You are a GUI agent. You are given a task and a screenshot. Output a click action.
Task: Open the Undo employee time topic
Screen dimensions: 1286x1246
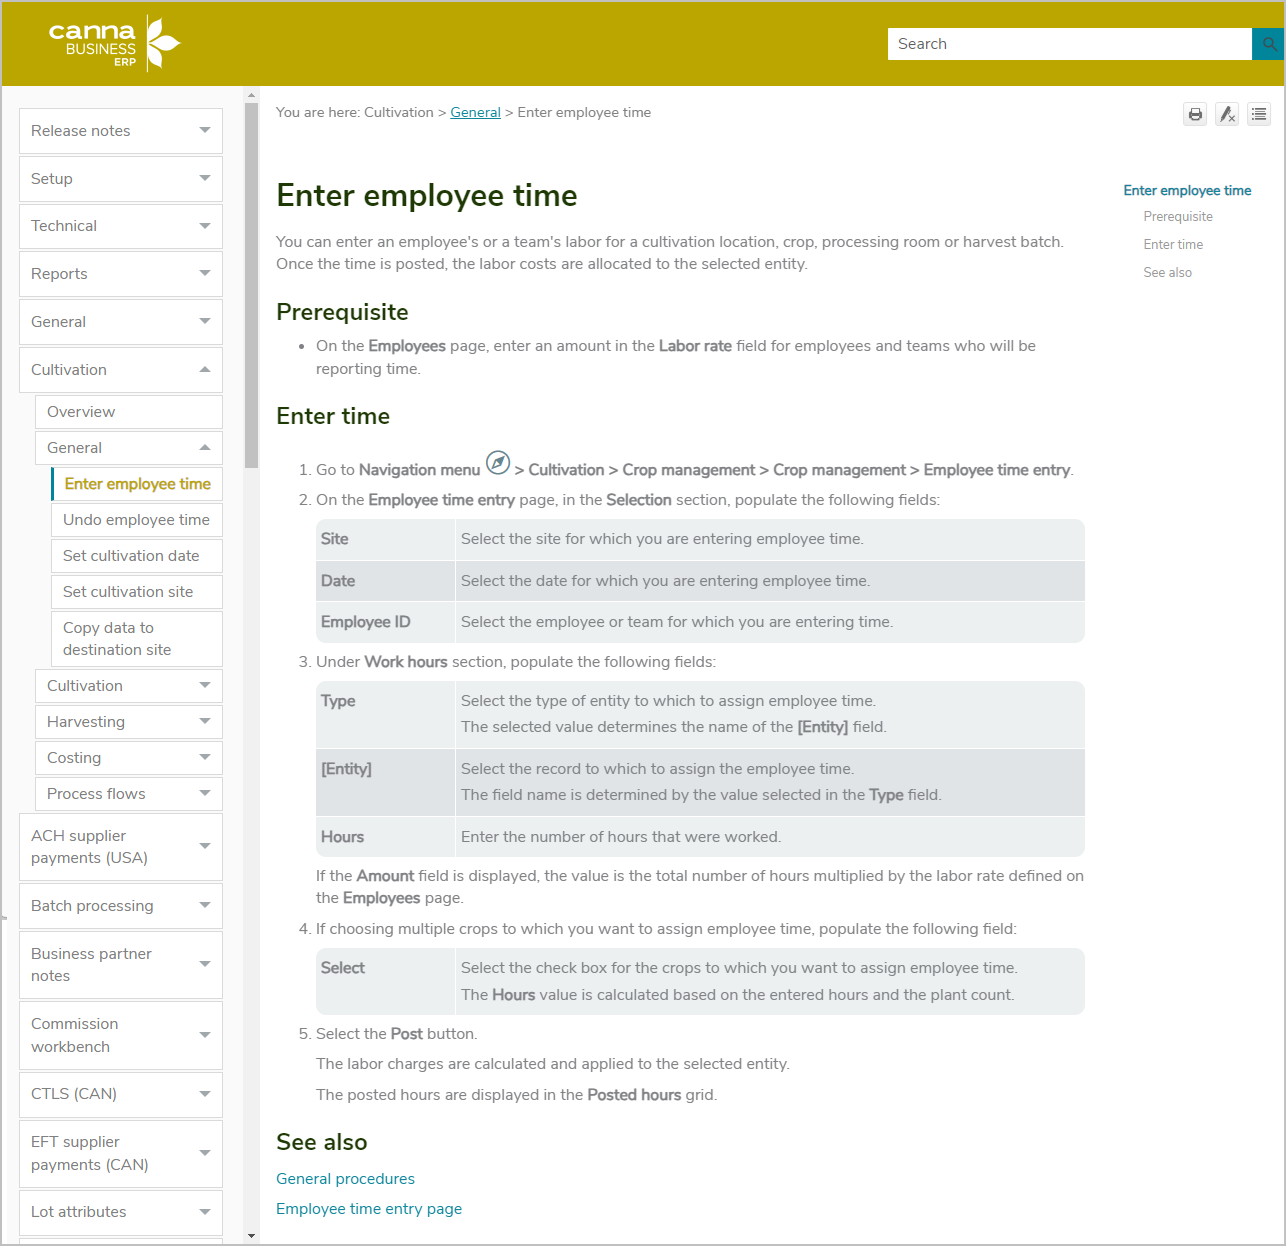(x=136, y=520)
